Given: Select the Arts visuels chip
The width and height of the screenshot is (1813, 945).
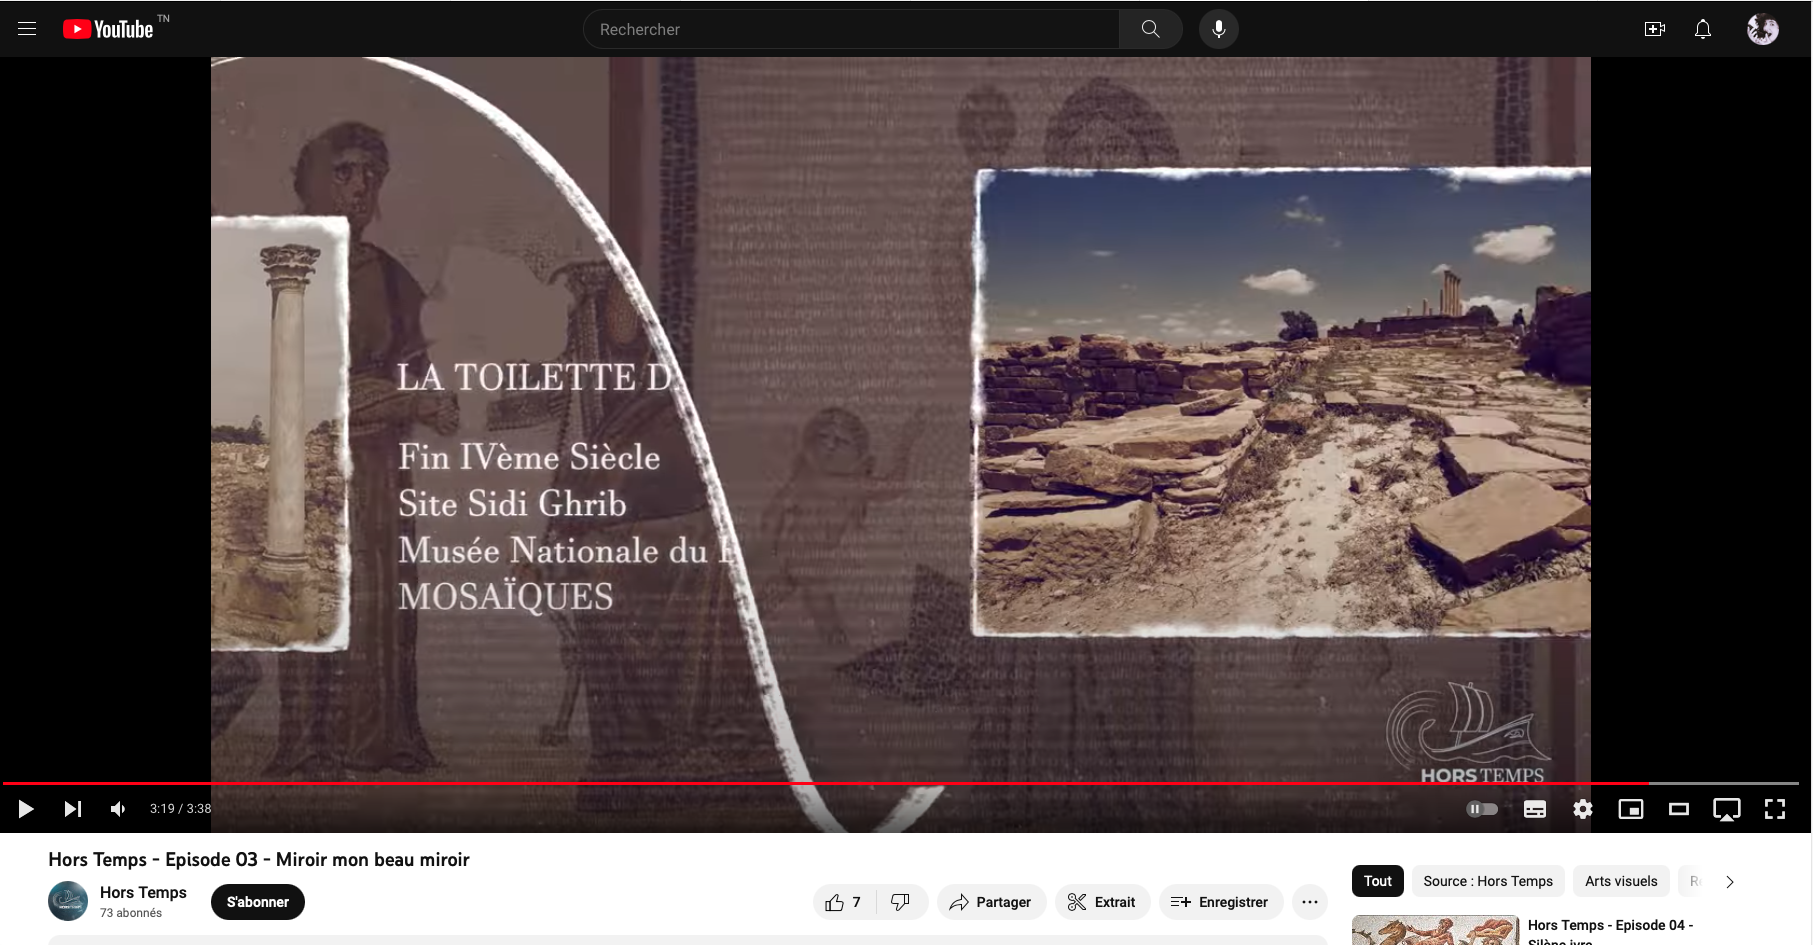Looking at the screenshot, I should pyautogui.click(x=1621, y=881).
